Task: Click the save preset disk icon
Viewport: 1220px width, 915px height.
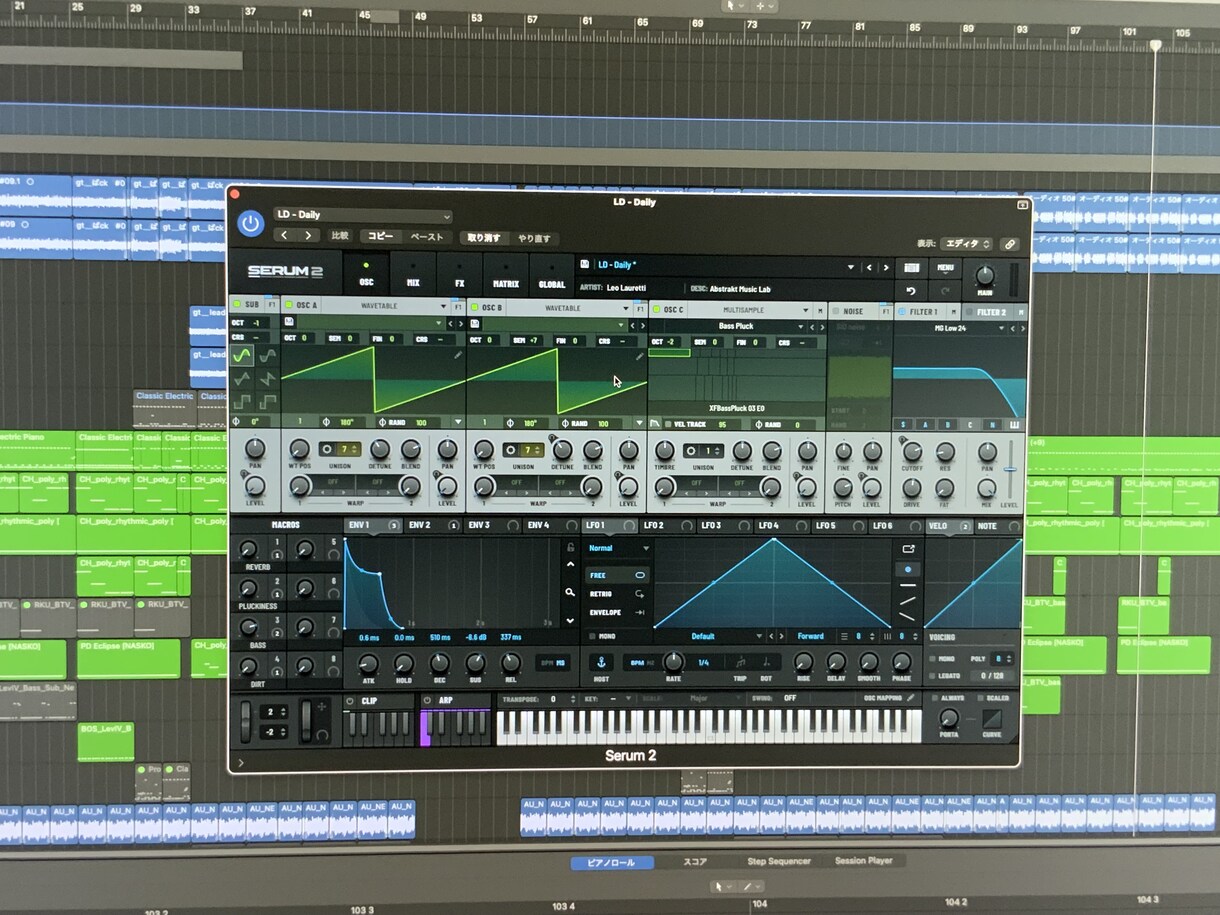Action: pyautogui.click(x=584, y=265)
